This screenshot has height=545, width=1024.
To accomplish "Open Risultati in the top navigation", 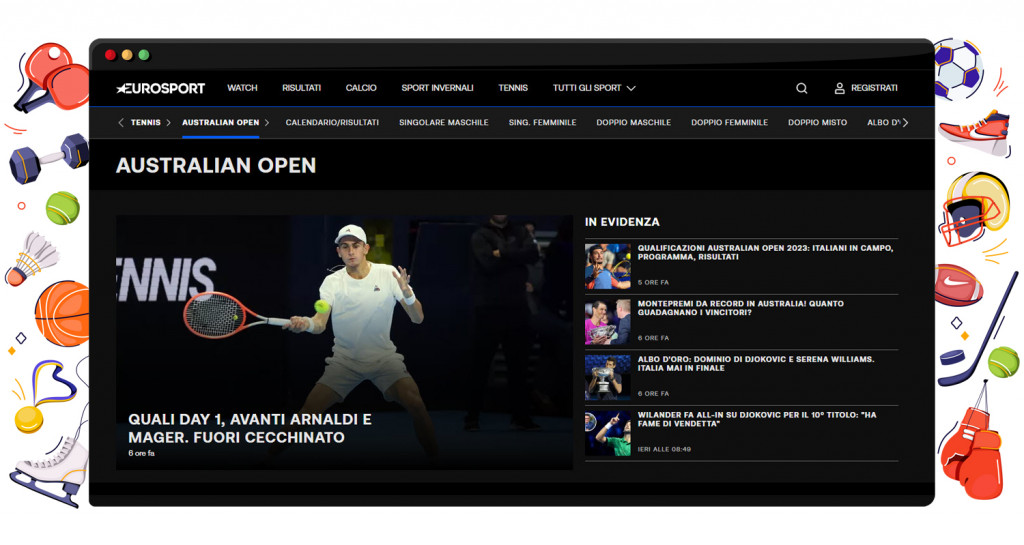I will click(301, 88).
